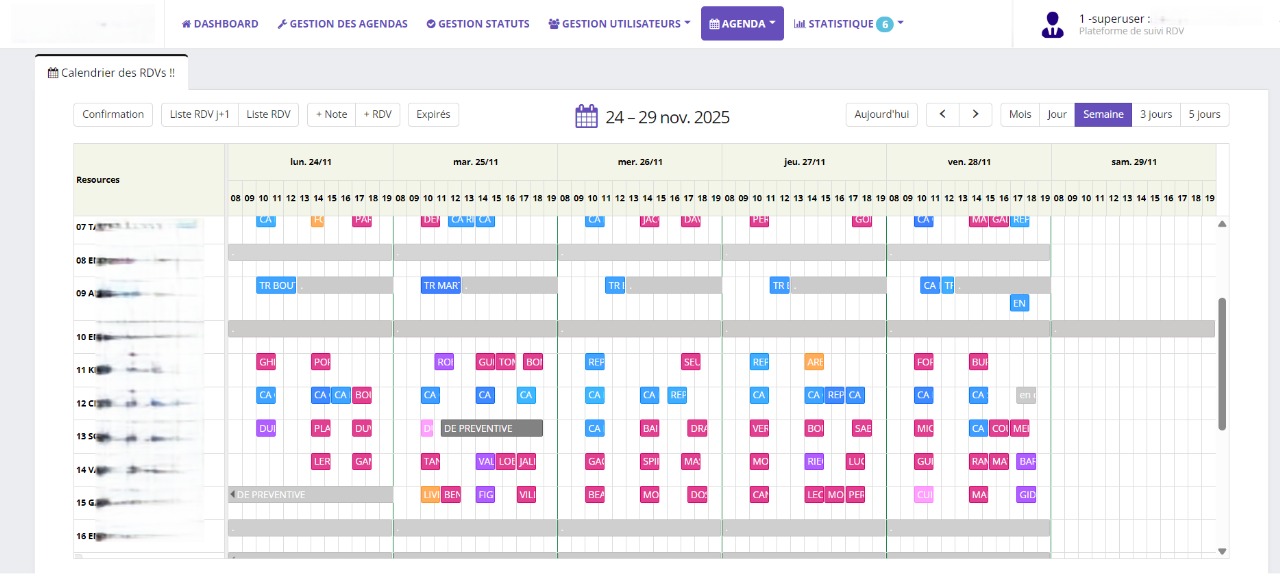Viewport: 1280px width, 576px height.
Task: Click the Statistique notification badge showing 6
Action: click(884, 24)
